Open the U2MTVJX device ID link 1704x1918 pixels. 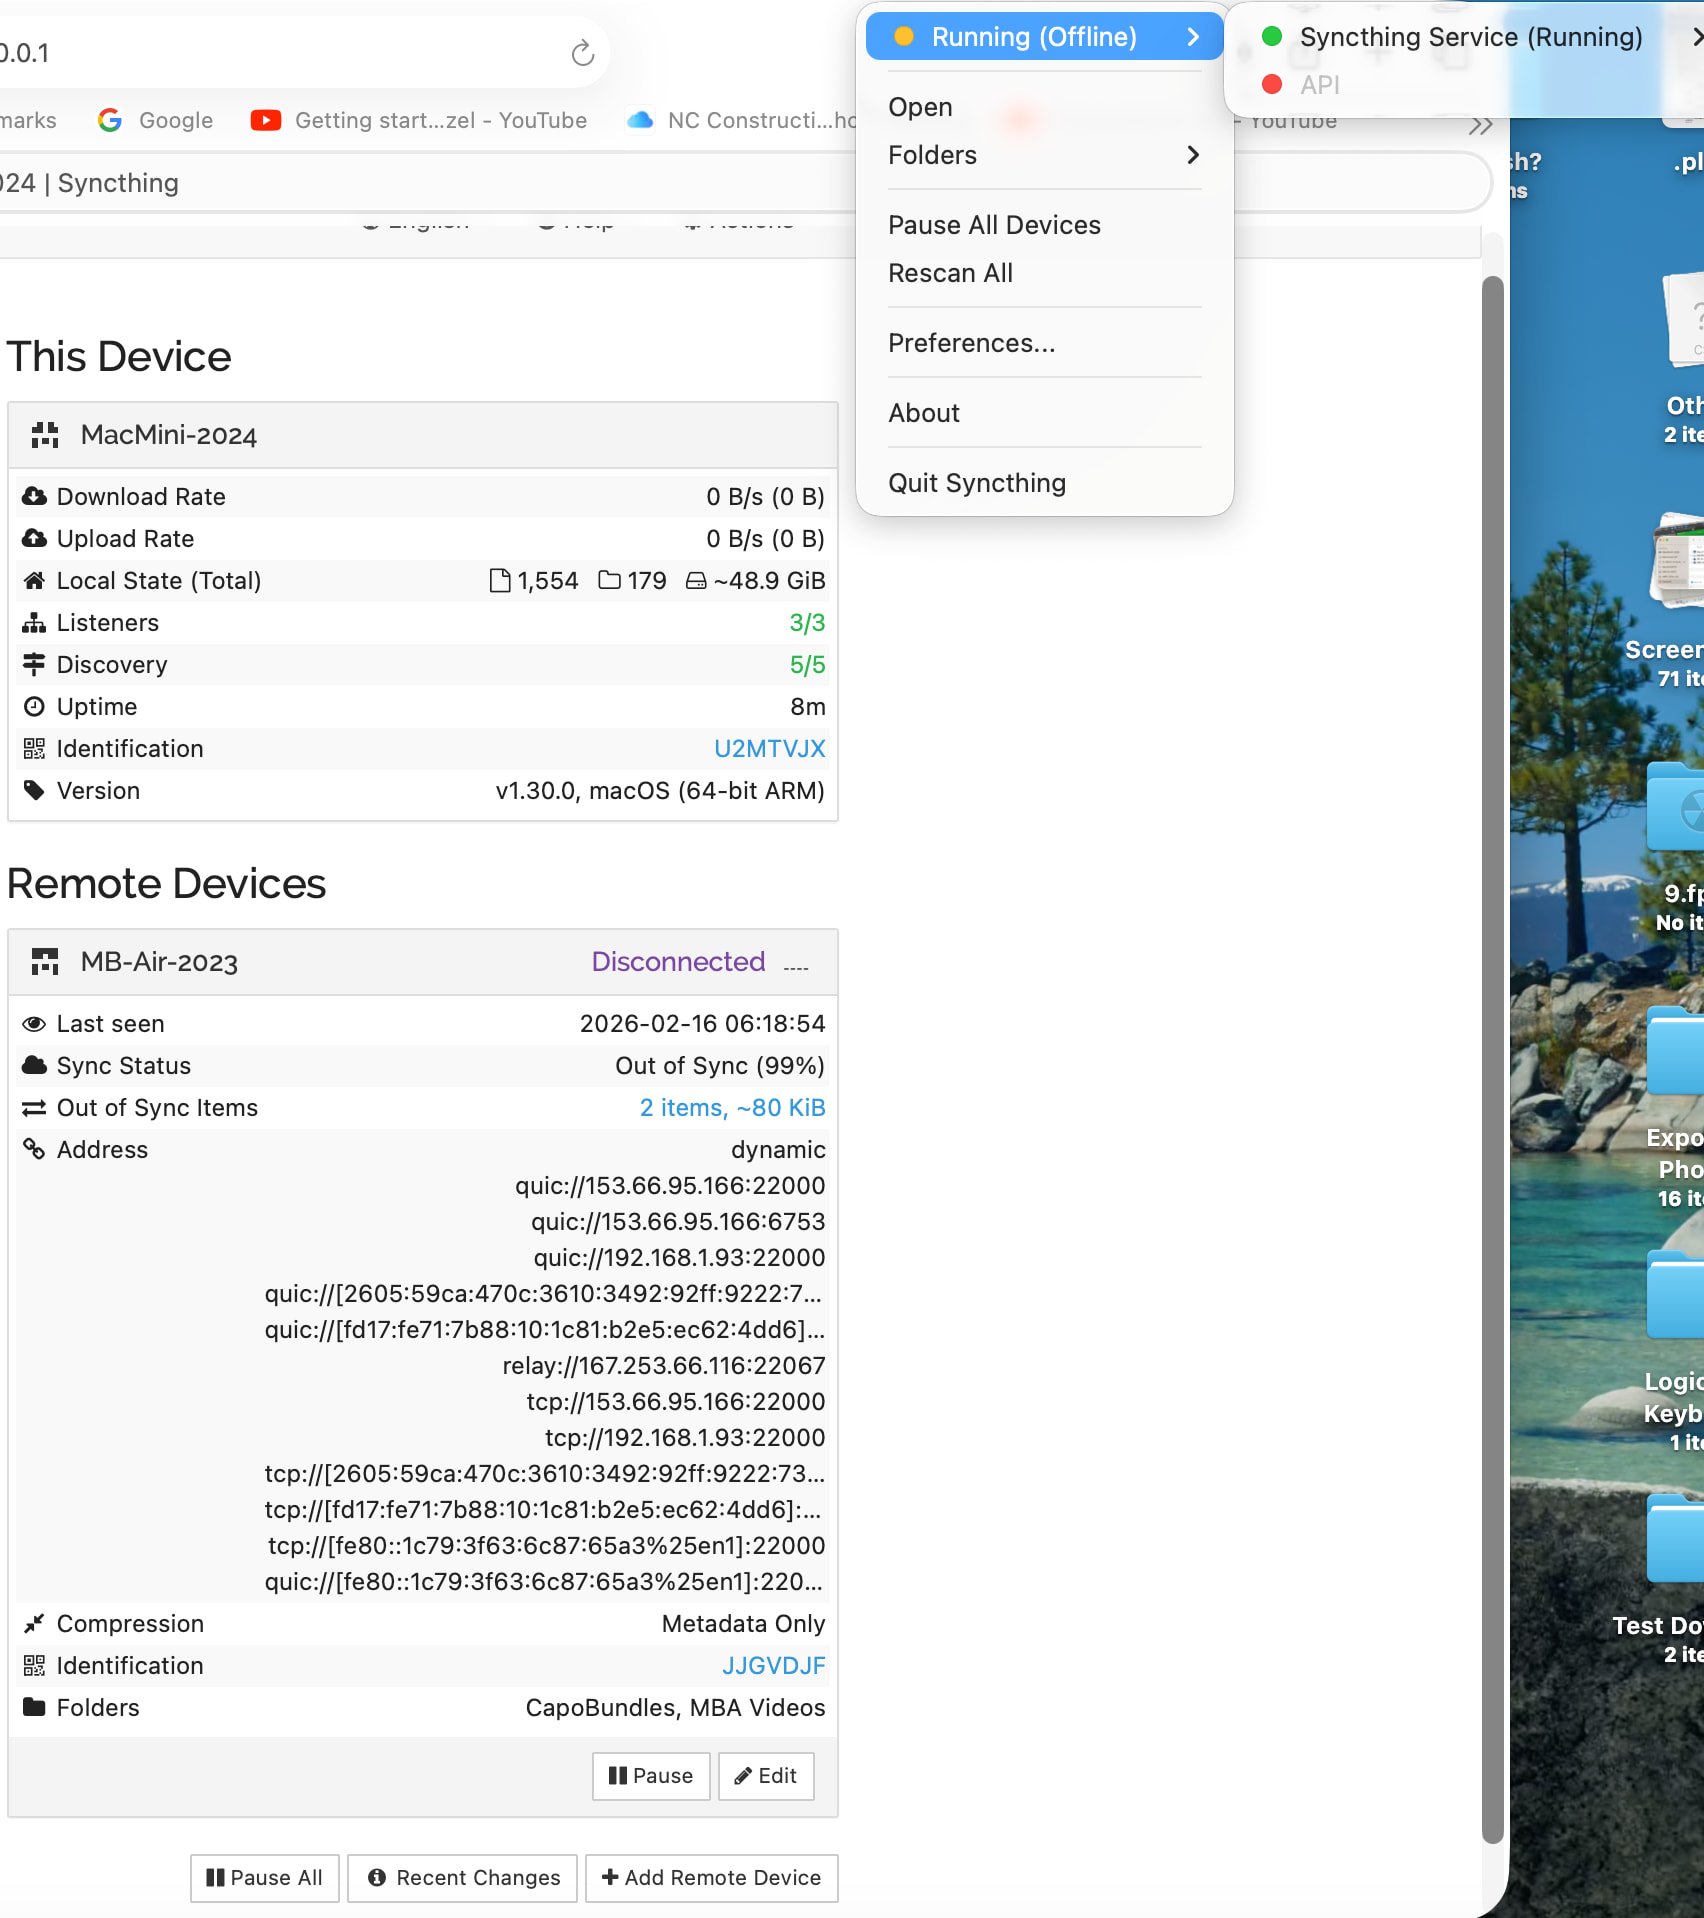coord(769,749)
